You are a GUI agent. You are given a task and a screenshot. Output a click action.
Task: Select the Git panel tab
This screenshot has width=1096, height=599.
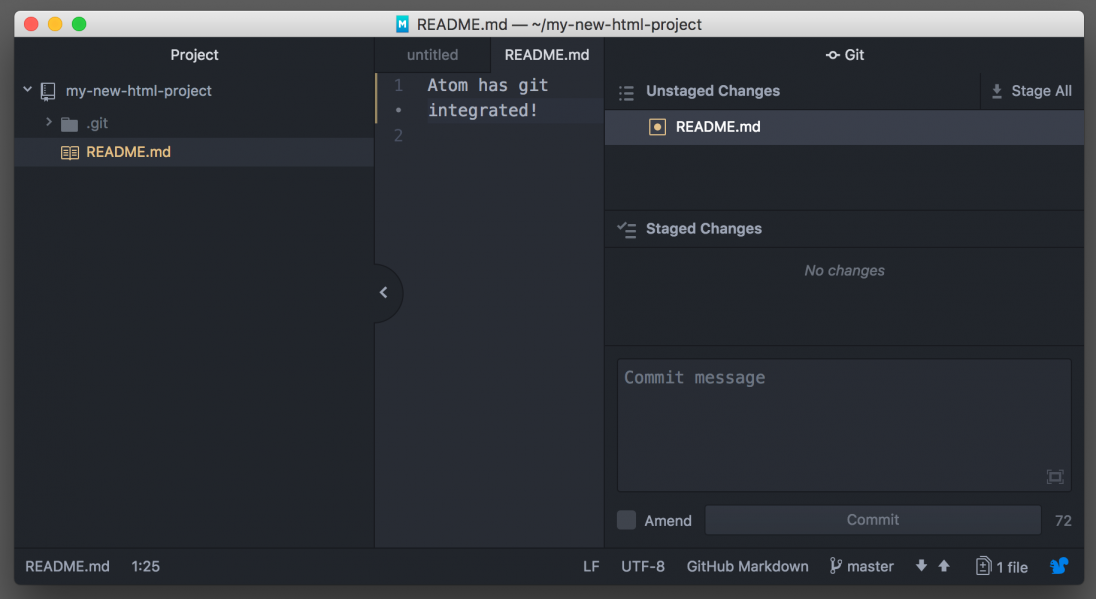844,55
